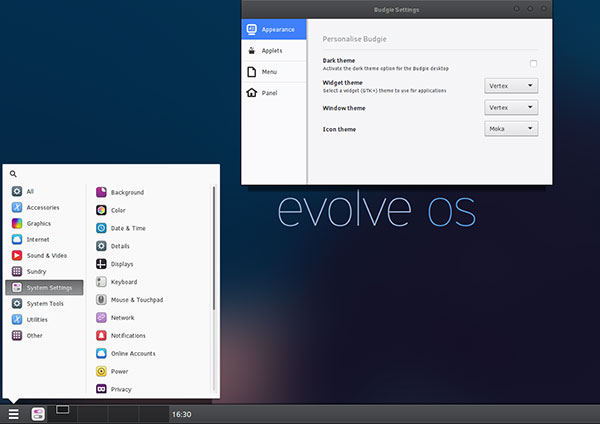Click the 'Keyboard' label in menu

pos(124,282)
